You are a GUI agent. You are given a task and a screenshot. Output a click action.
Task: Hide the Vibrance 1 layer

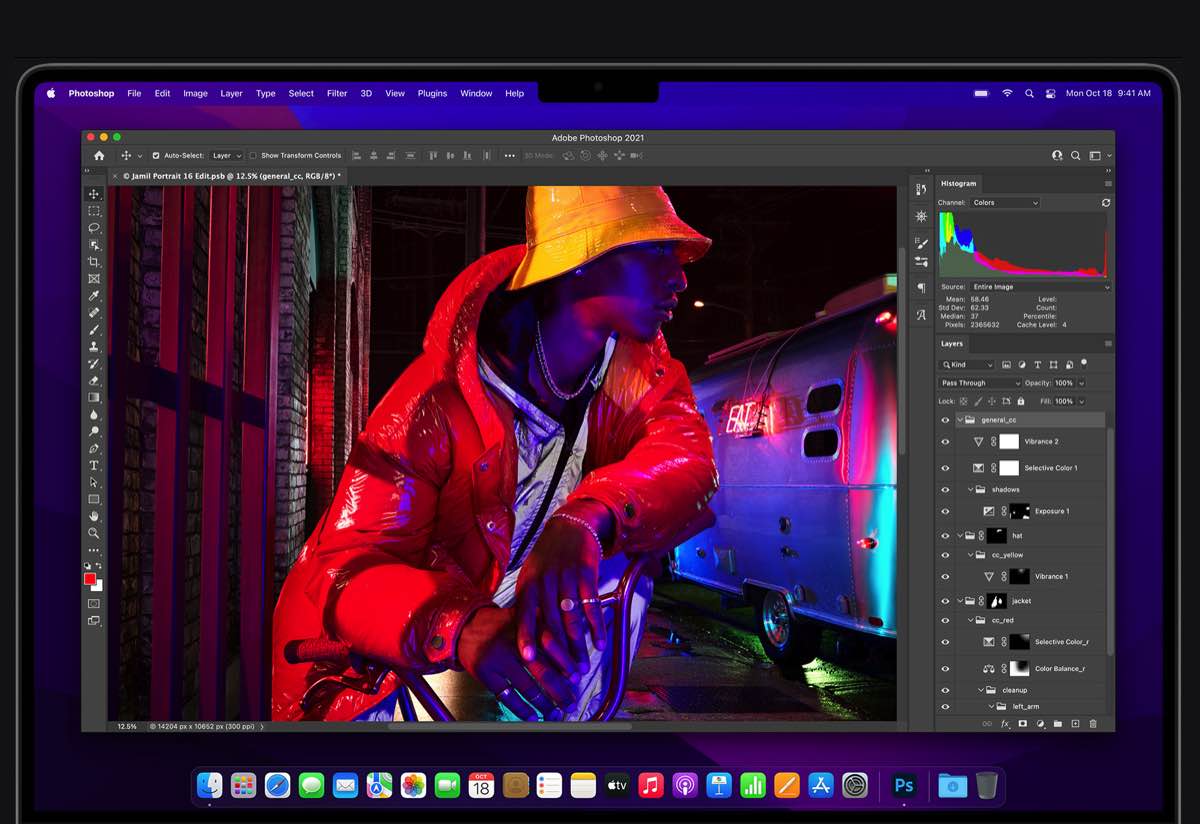coord(945,577)
